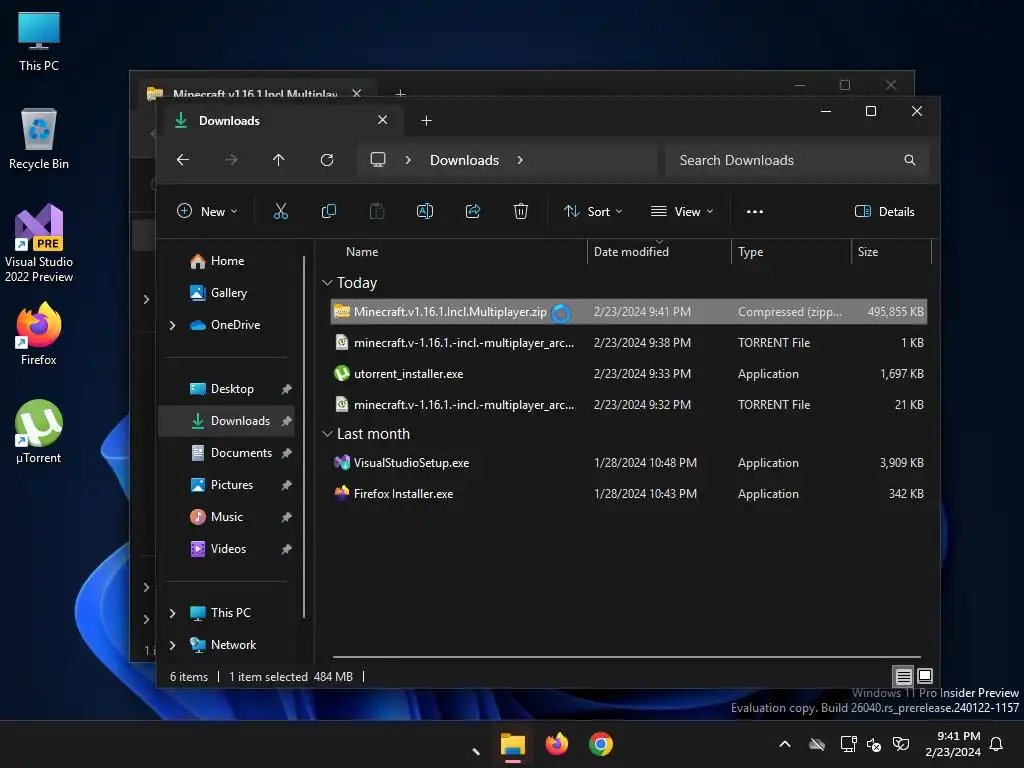This screenshot has width=1024, height=768.
Task: Click the Copy icon in toolbar
Action: [x=329, y=211]
